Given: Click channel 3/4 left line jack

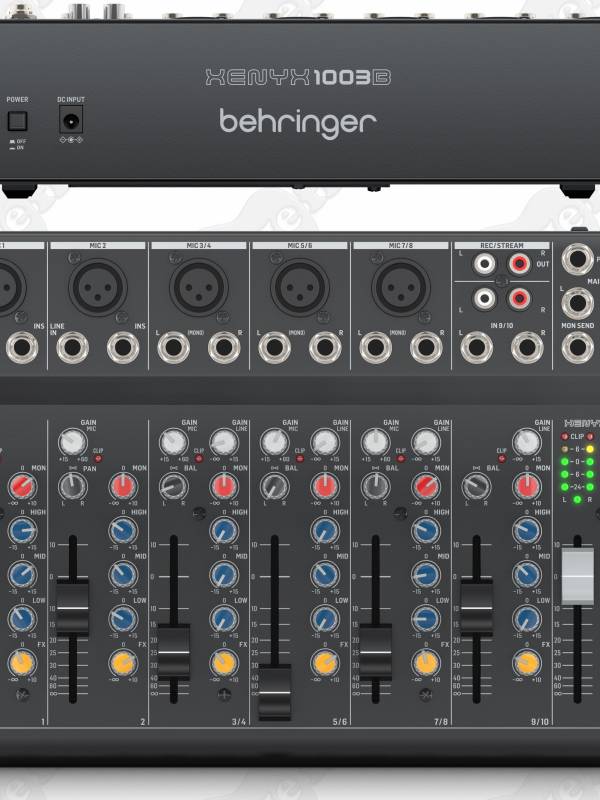Looking at the screenshot, I should click(173, 347).
